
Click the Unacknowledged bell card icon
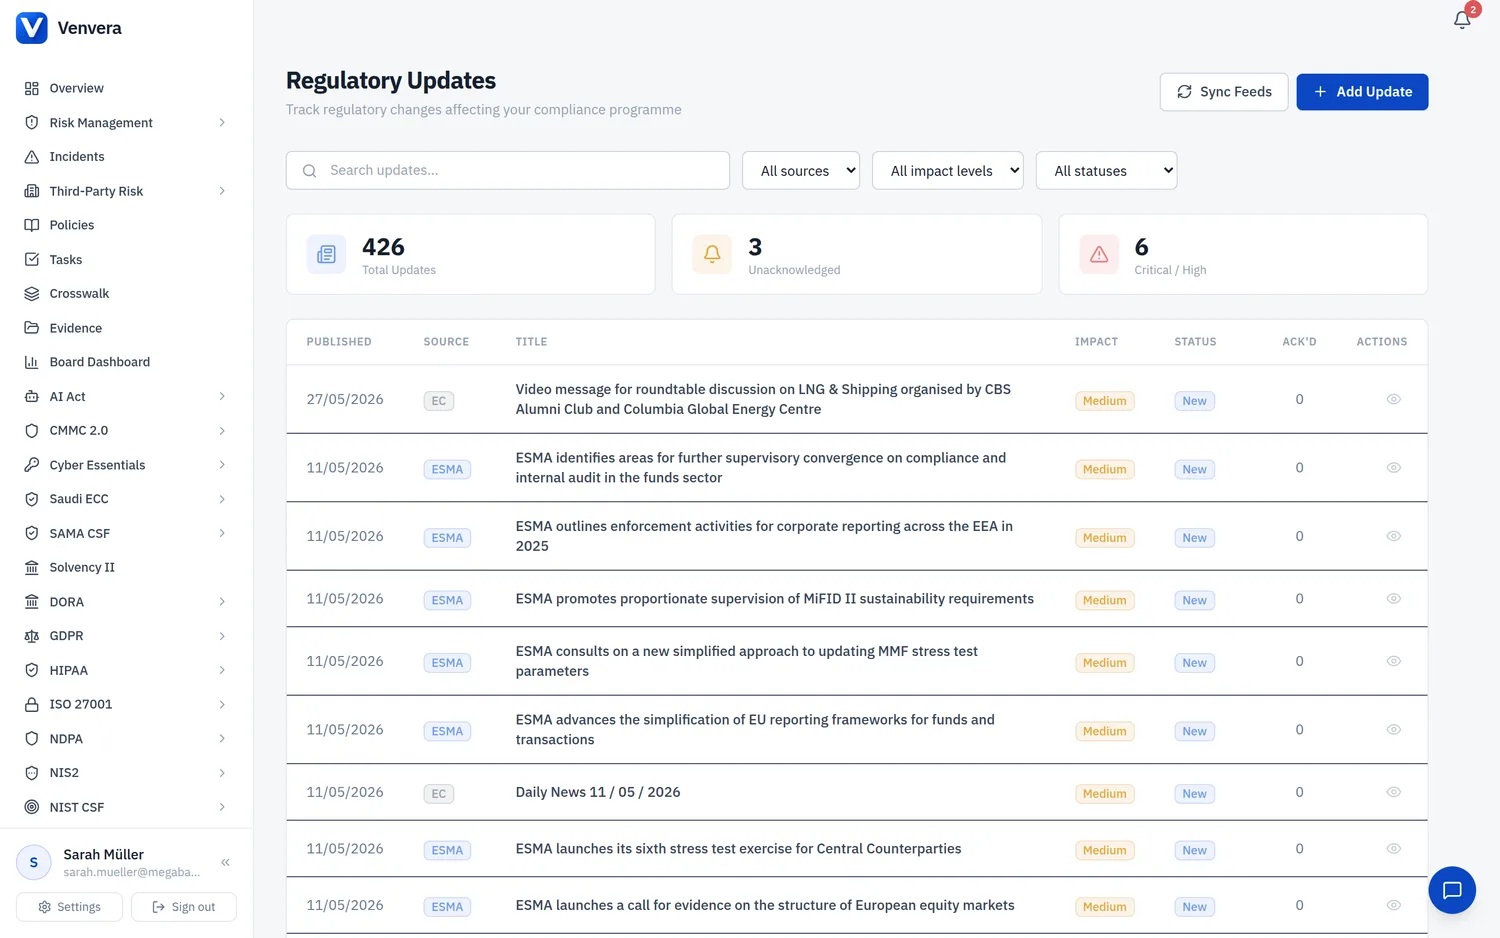pos(712,255)
